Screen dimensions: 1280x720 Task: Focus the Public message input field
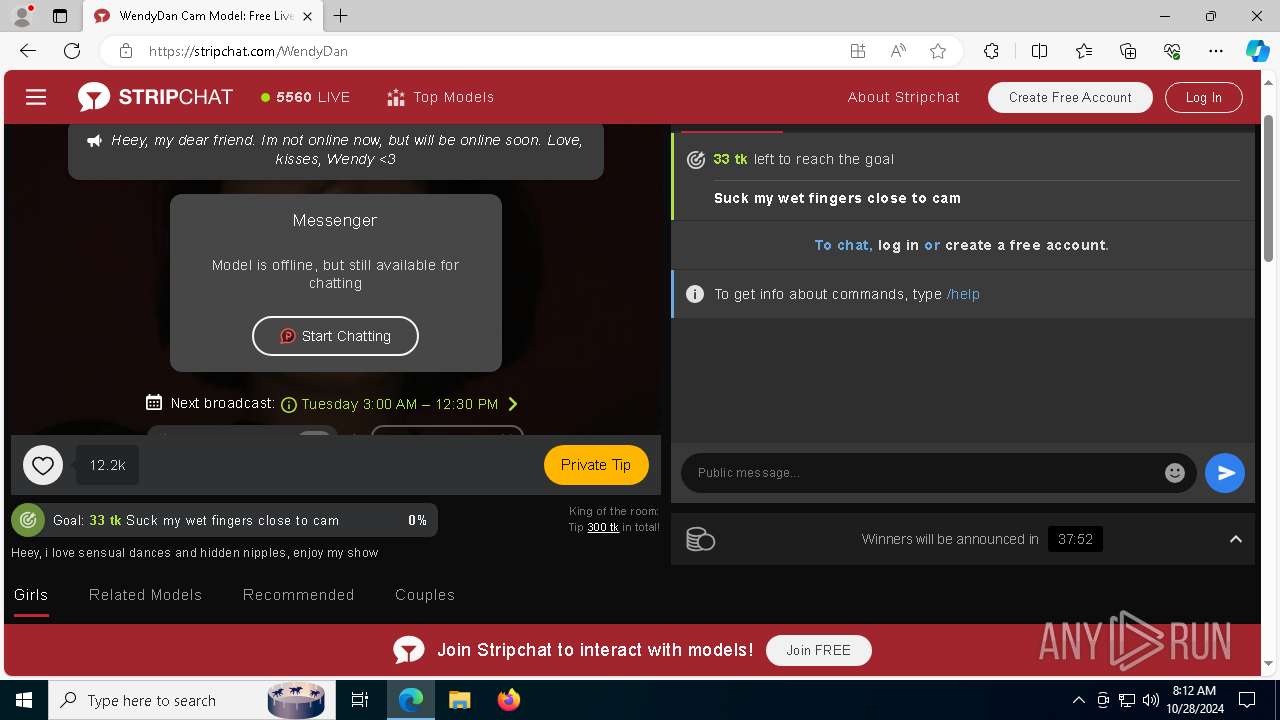pos(925,473)
